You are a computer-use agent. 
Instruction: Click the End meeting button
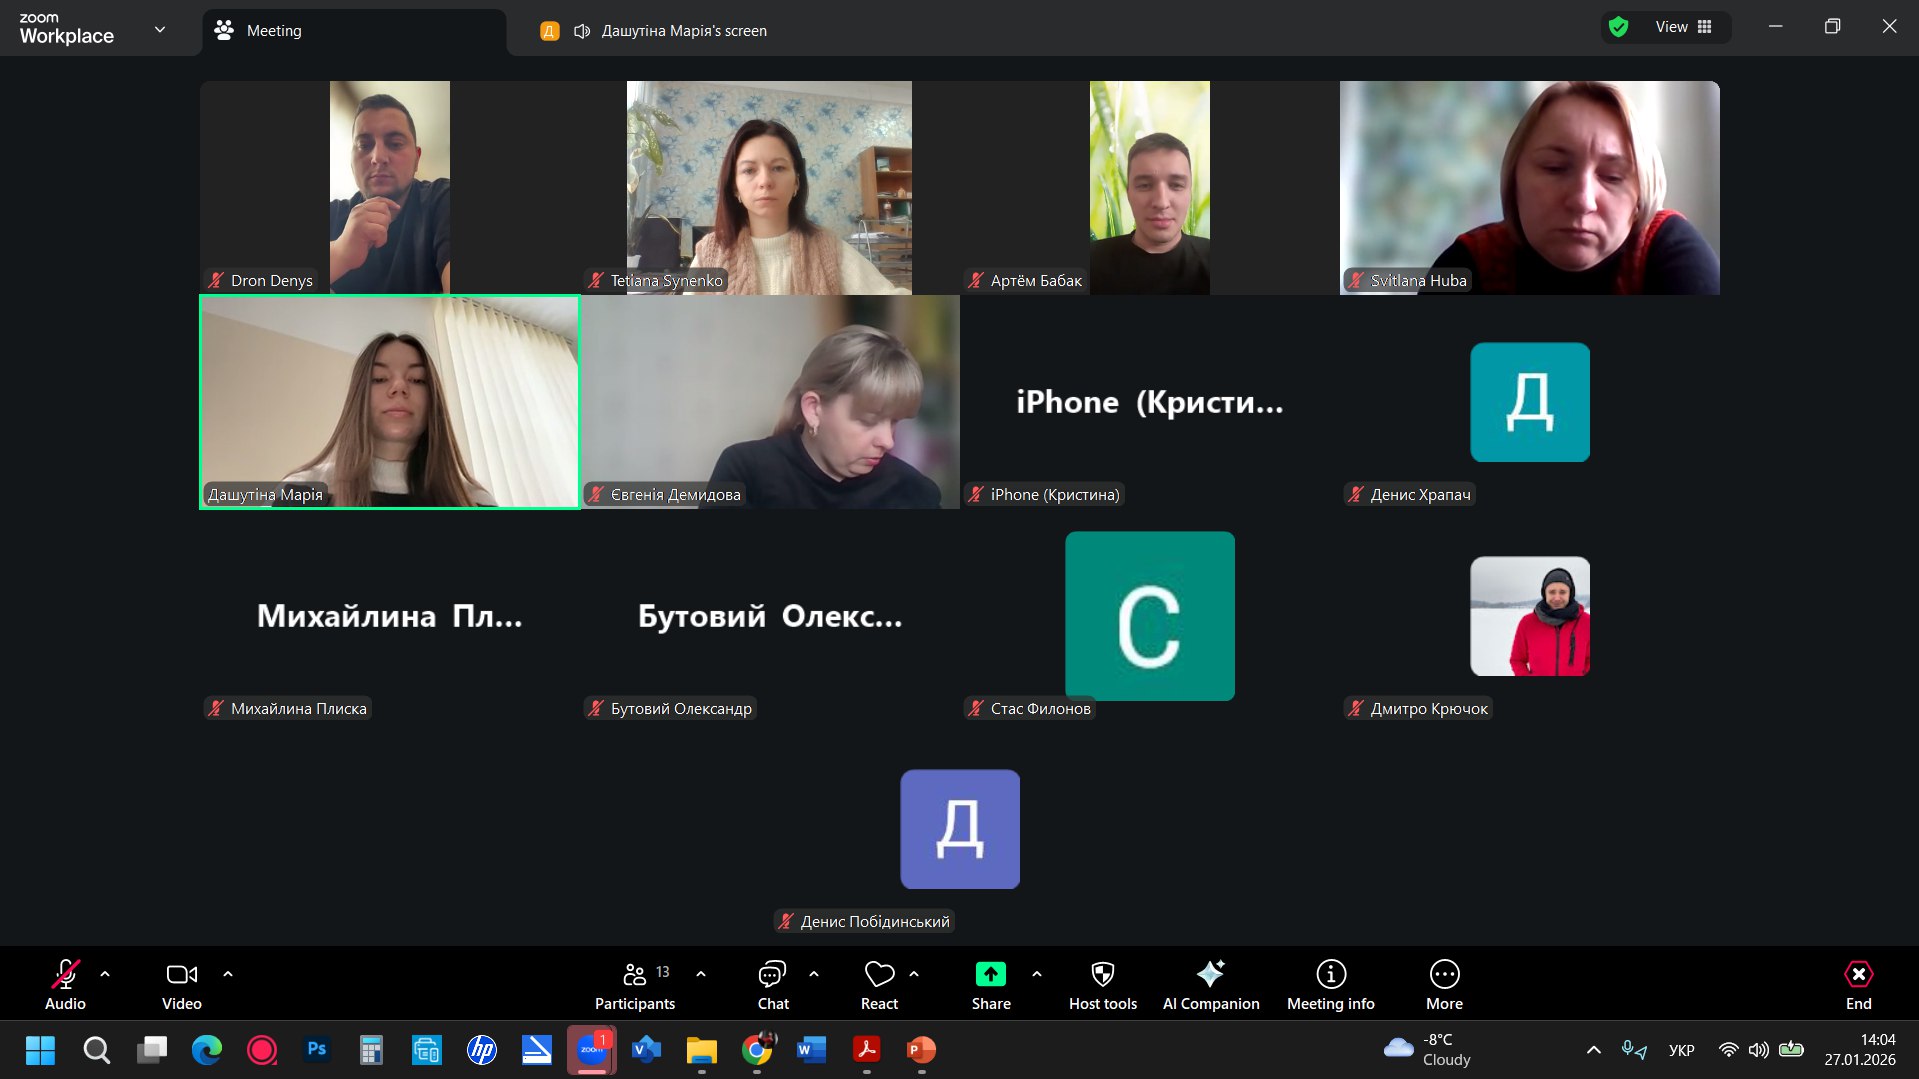[x=1858, y=985]
